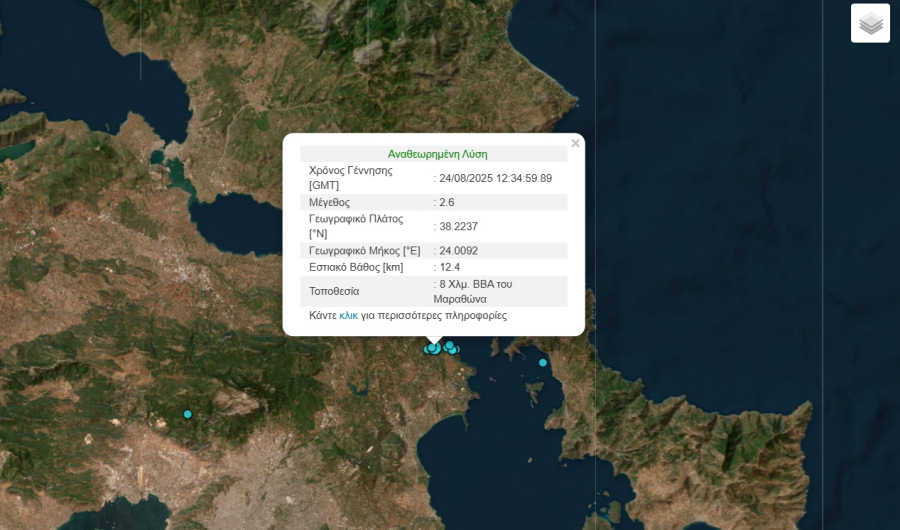Close the earthquake info popup
900x530 pixels.
[x=575, y=144]
